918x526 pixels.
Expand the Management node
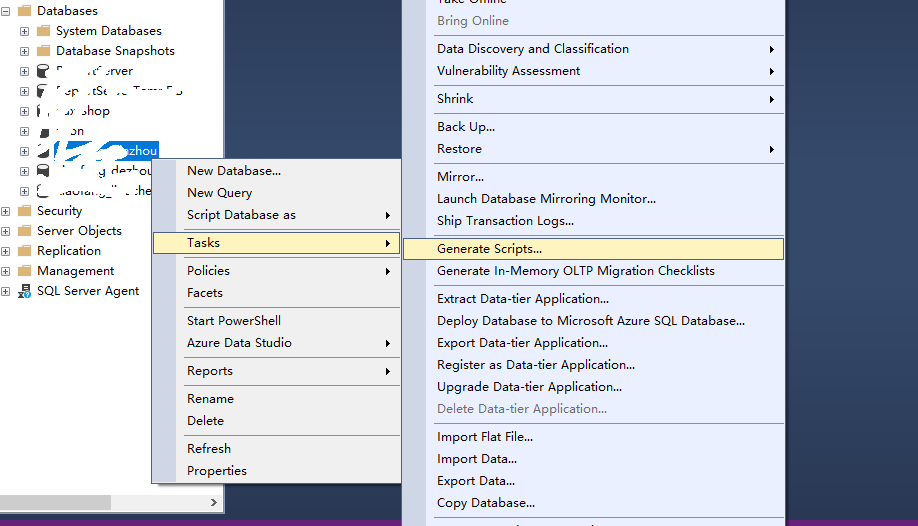click(x=5, y=271)
